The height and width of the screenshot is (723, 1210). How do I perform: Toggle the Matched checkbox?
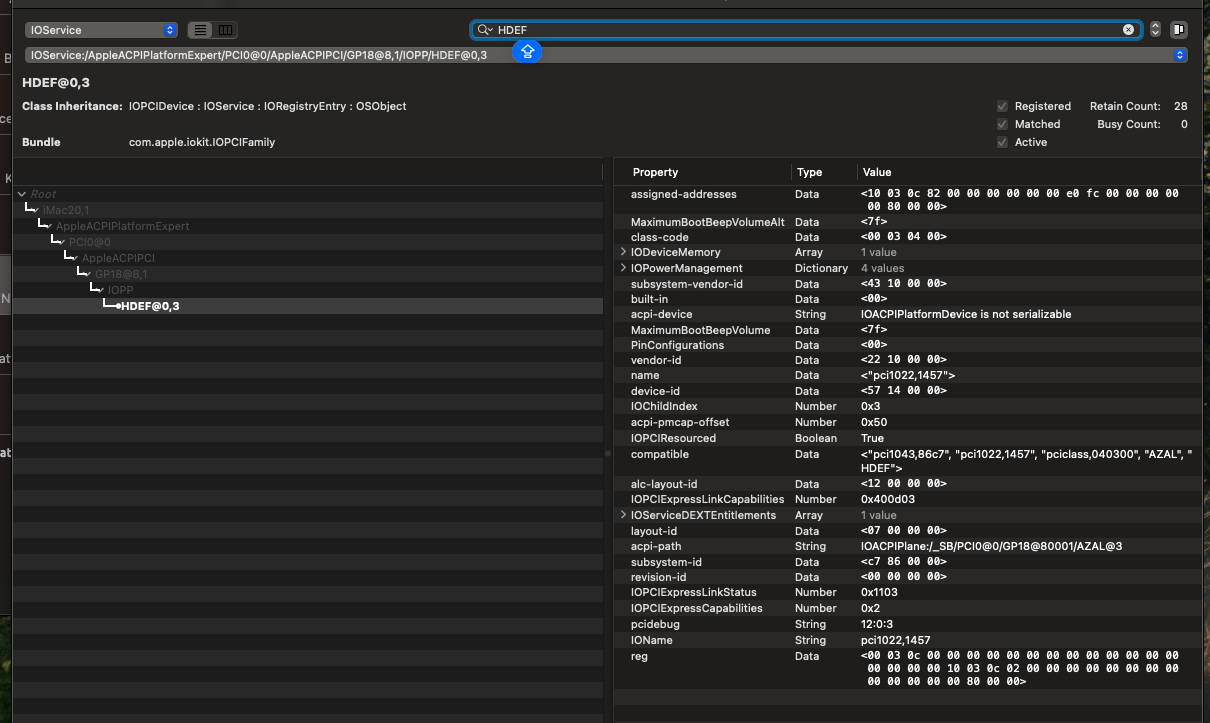point(1002,124)
